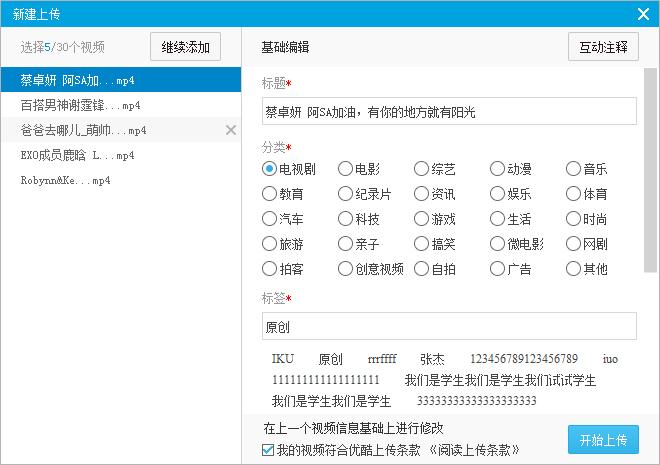Choose the 综艺 category option
Viewport: 660px width, 465px height.
pyautogui.click(x=421, y=169)
